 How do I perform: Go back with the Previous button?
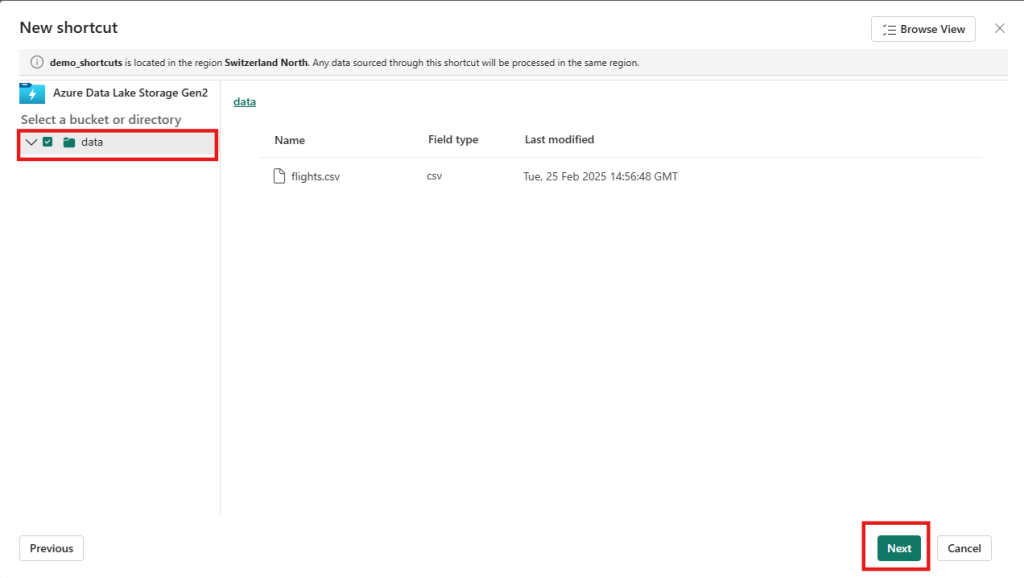pos(52,548)
